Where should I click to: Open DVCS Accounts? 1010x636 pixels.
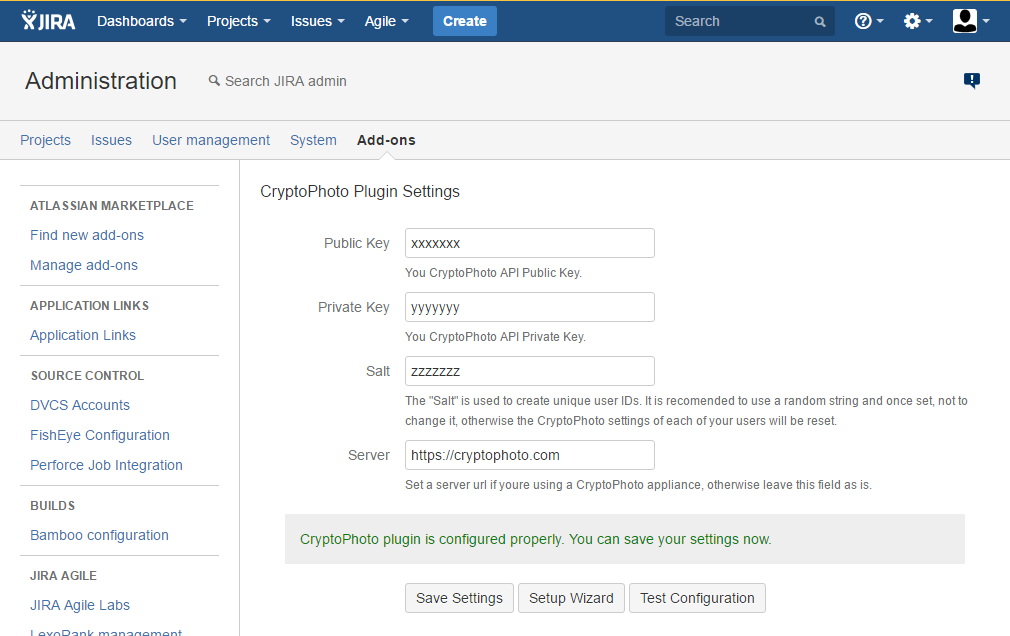click(80, 405)
